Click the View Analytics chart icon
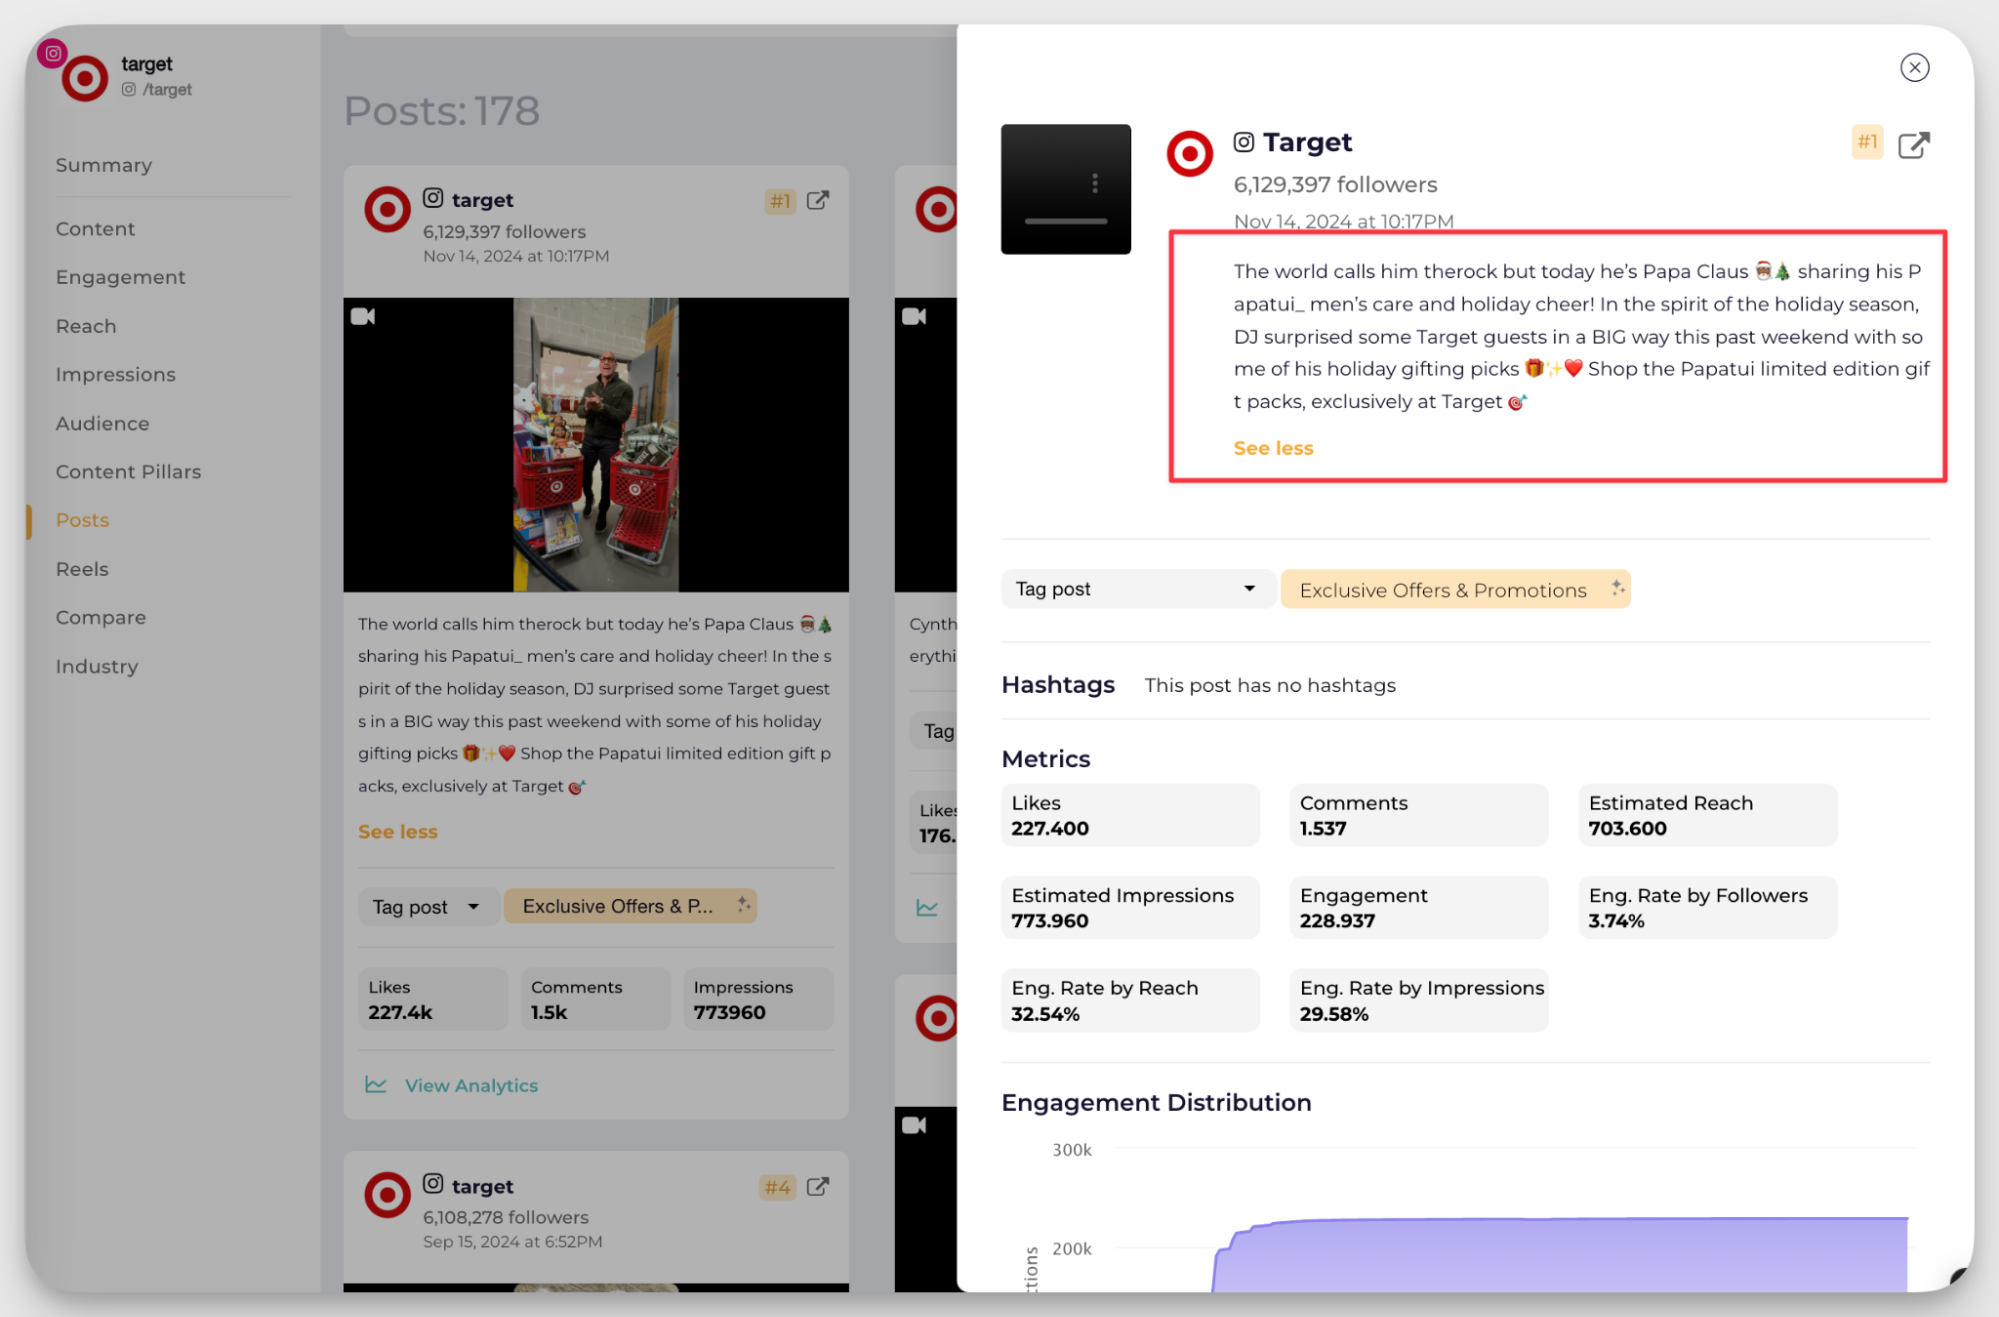This screenshot has height=1317, width=1999. point(376,1084)
